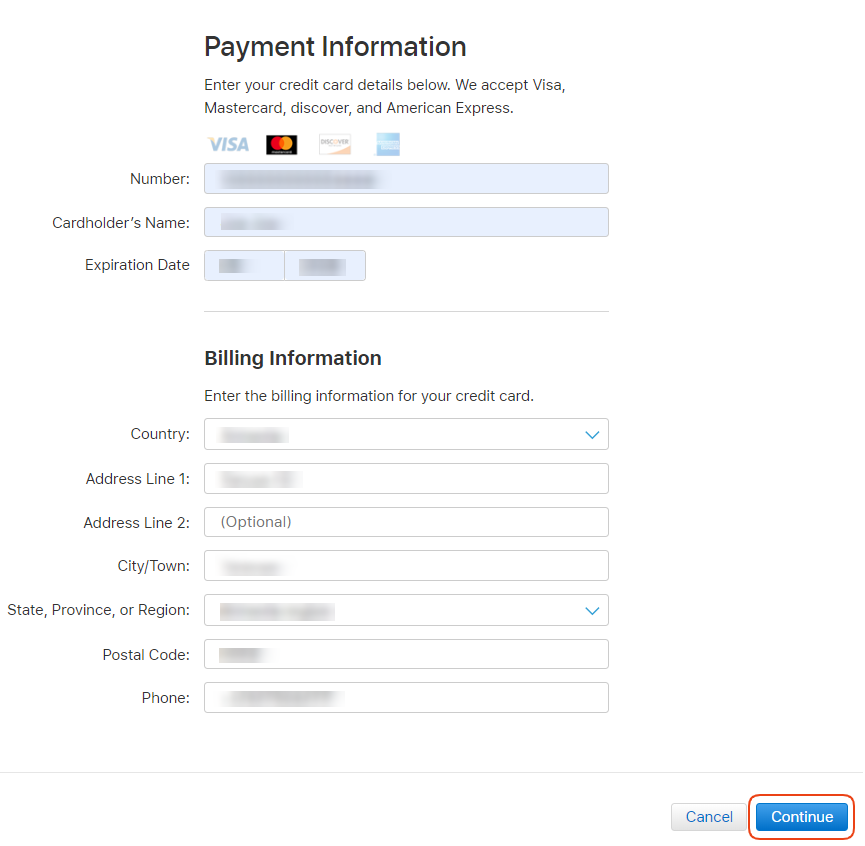Click the Address Line 1 field
The width and height of the screenshot is (865, 846).
pyautogui.click(x=406, y=479)
